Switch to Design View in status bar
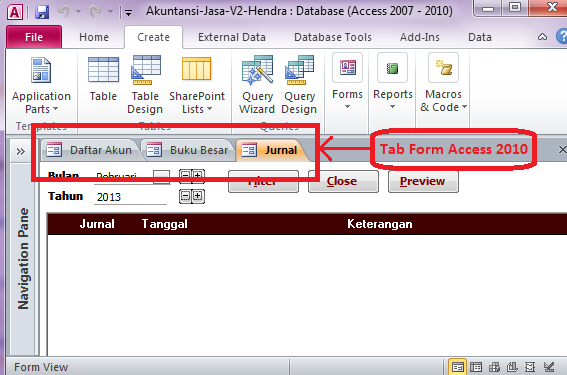Viewport: 567px width, 375px height. [549, 367]
